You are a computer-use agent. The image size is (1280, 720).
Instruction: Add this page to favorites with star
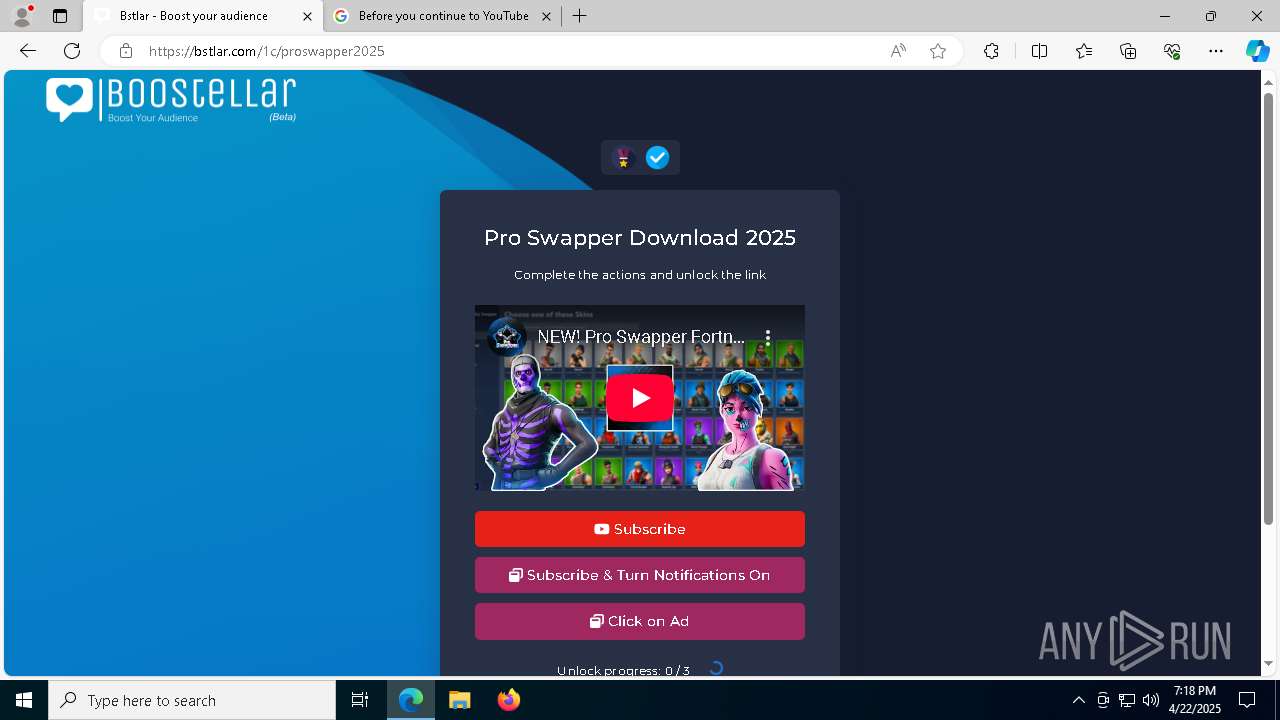click(x=938, y=51)
